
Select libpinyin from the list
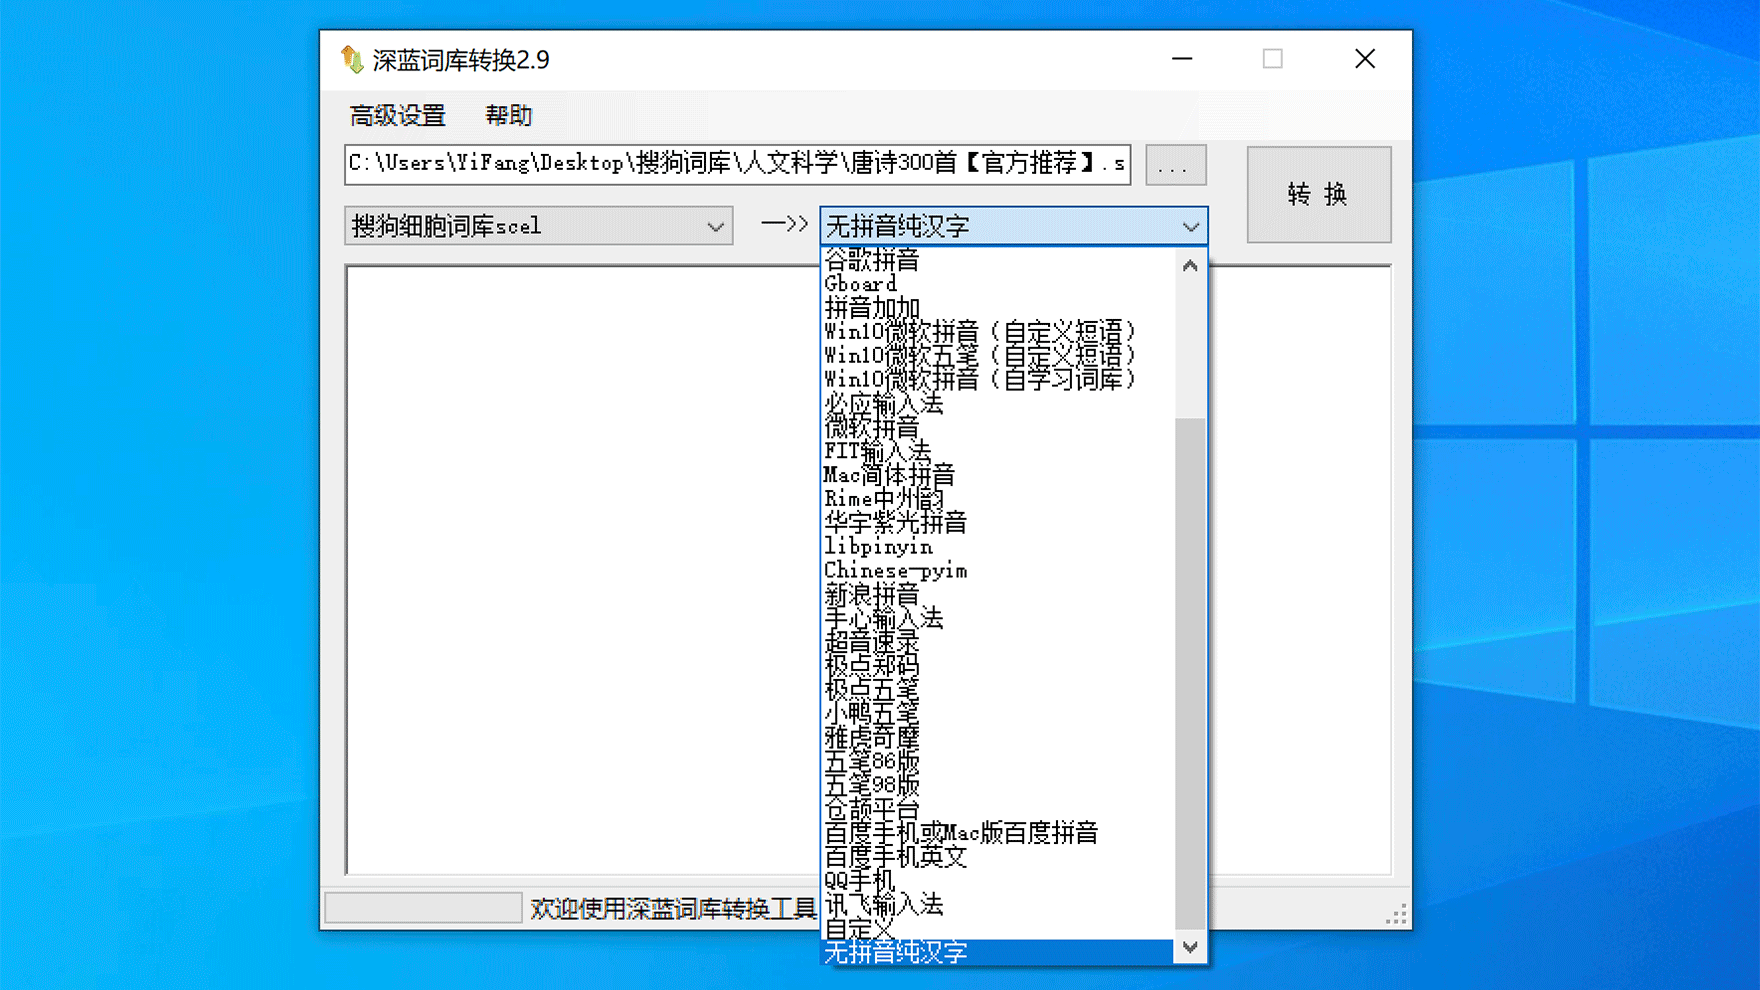[997, 547]
